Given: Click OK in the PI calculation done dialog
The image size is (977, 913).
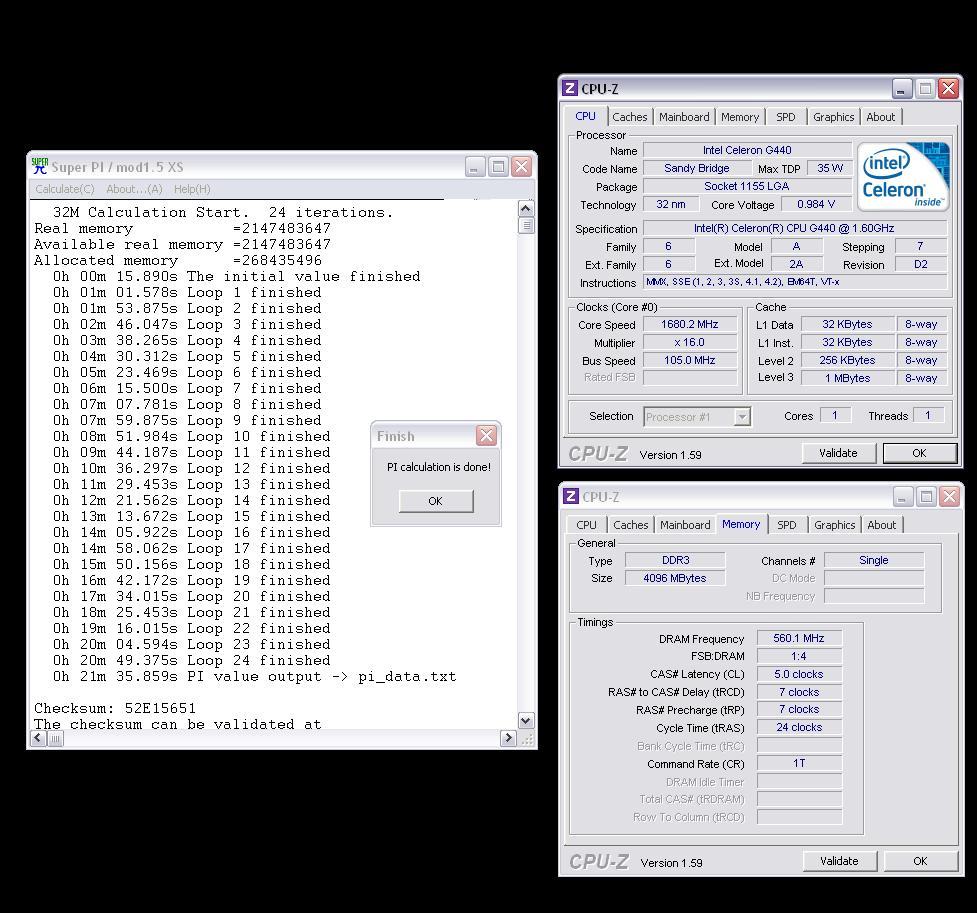Looking at the screenshot, I should pyautogui.click(x=436, y=500).
